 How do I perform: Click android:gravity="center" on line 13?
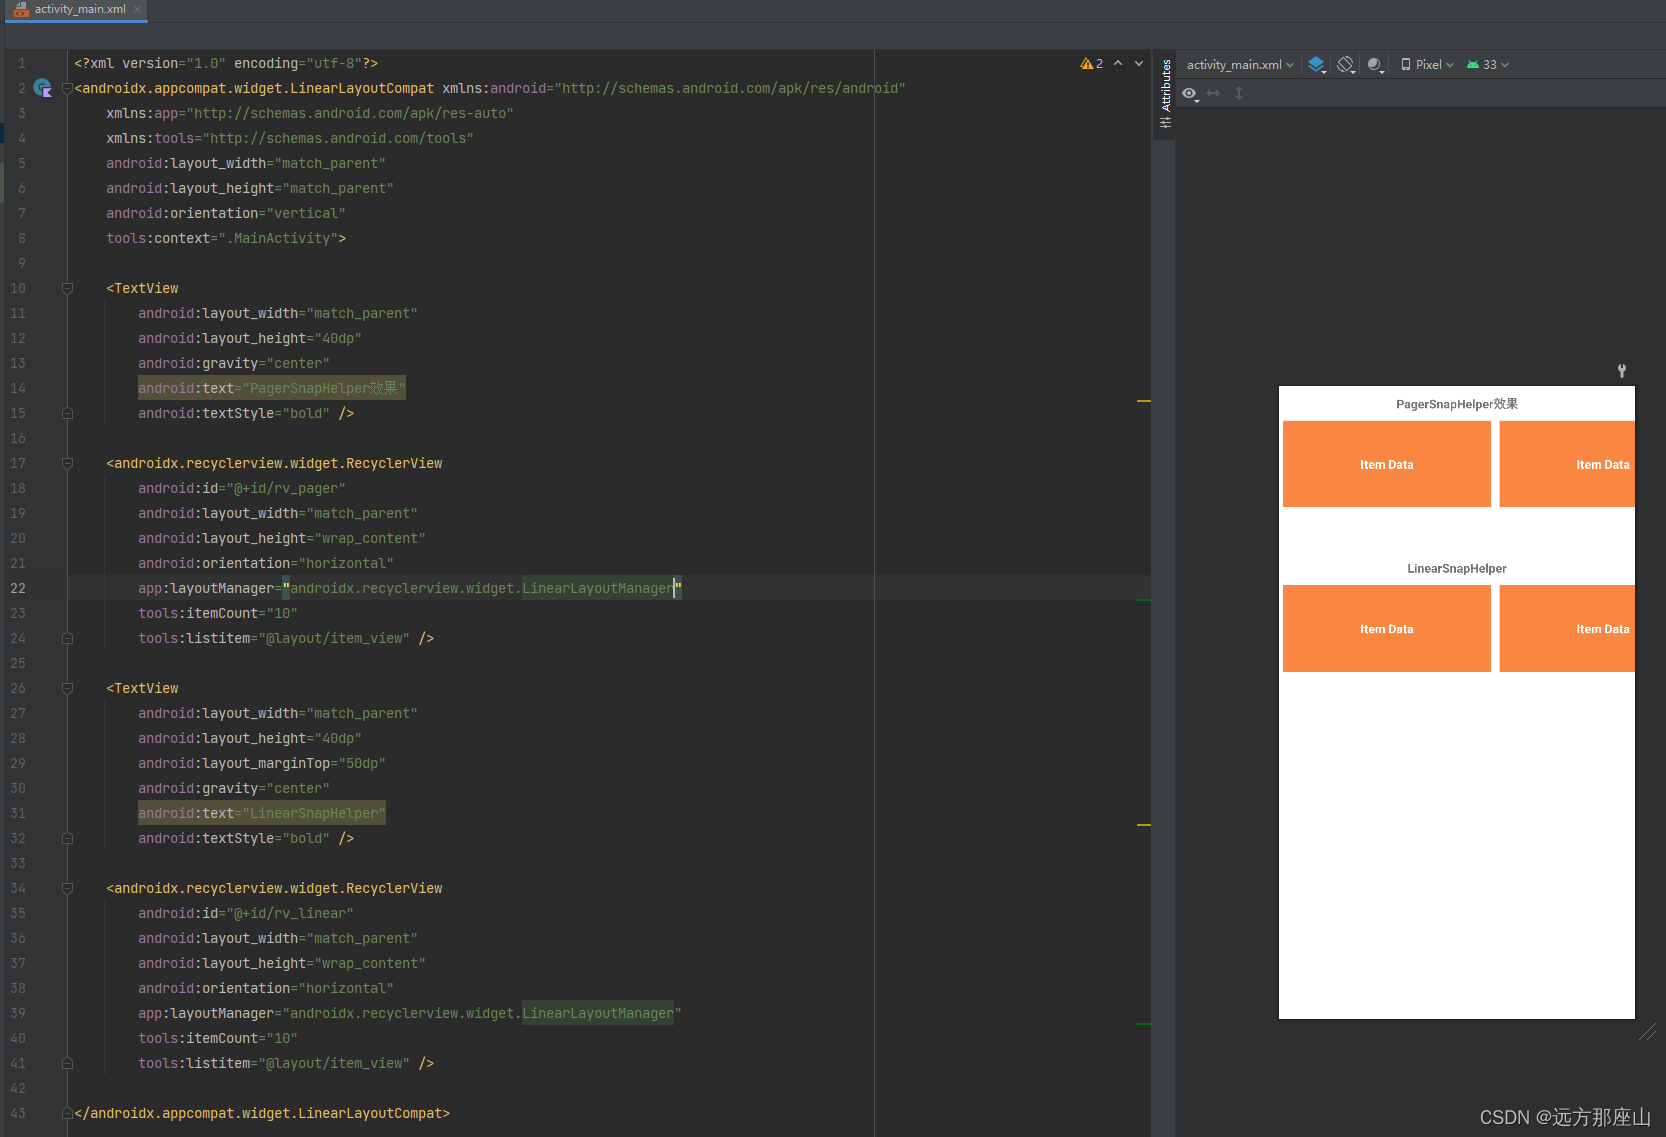234,363
